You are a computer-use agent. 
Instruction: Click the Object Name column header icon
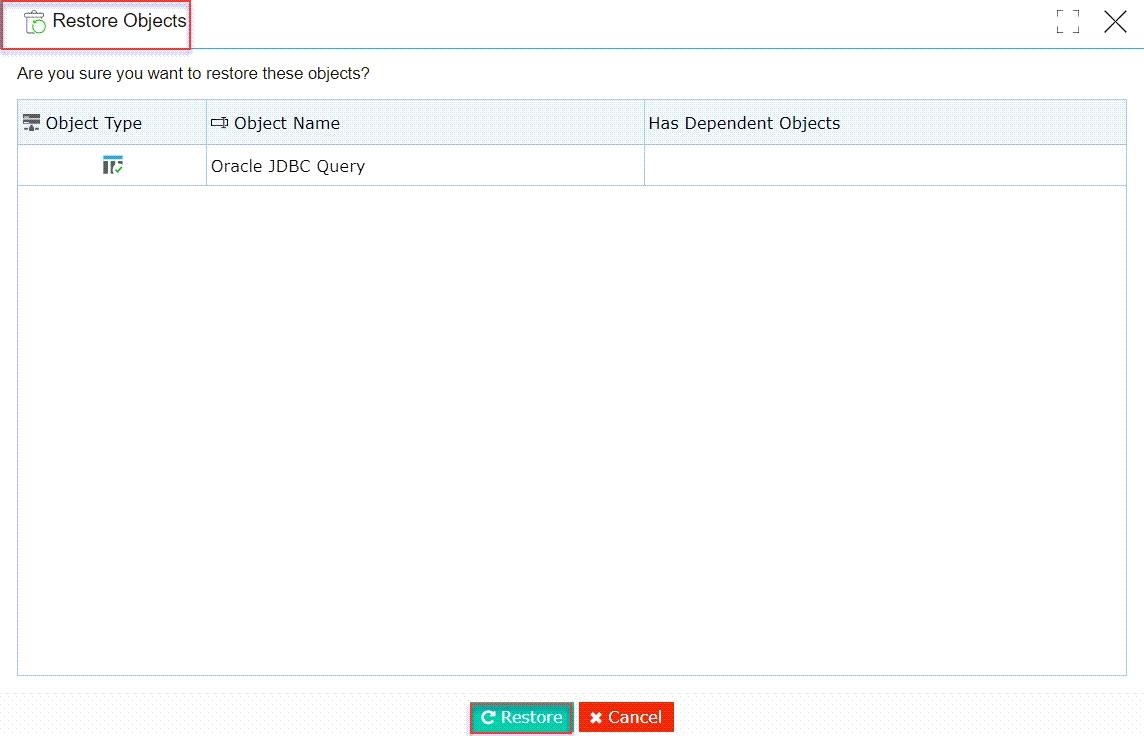click(x=219, y=123)
